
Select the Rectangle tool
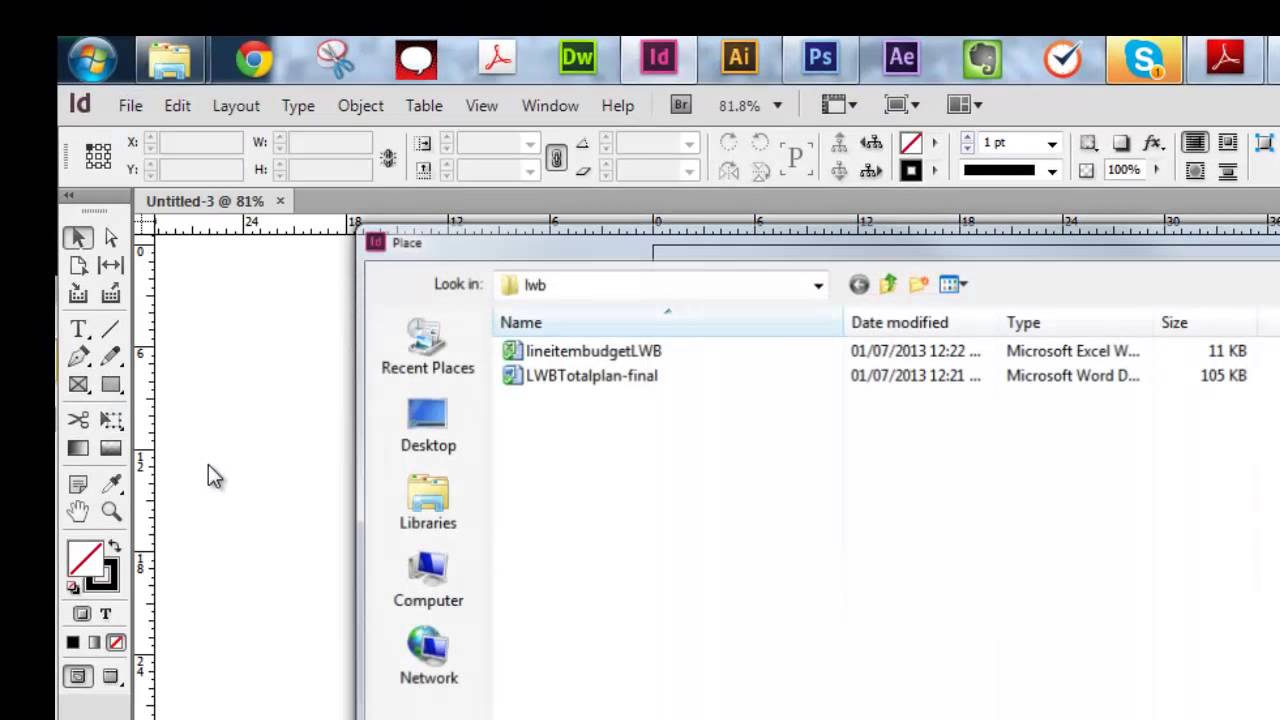[x=111, y=385]
